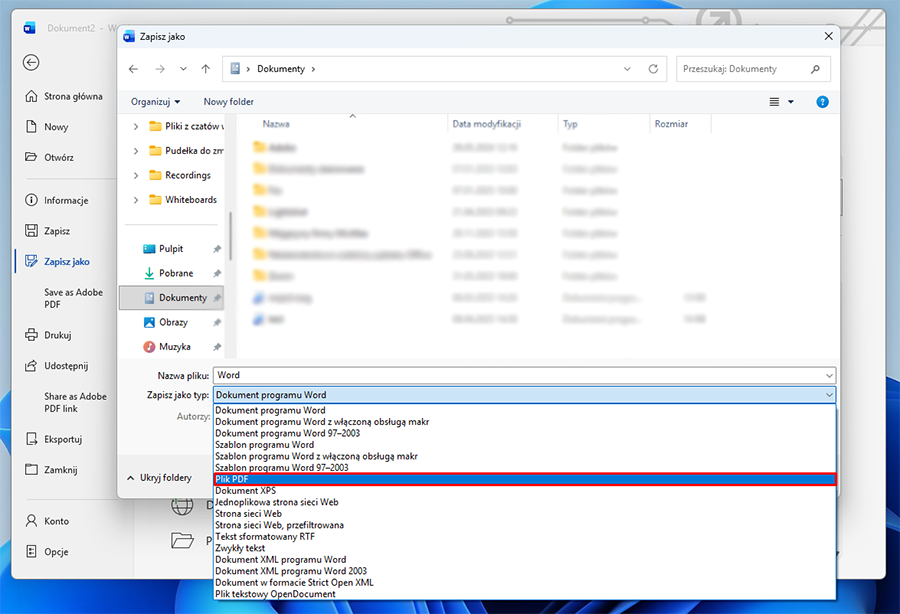The height and width of the screenshot is (614, 900).
Task: Go up one folder level
Action: click(205, 69)
